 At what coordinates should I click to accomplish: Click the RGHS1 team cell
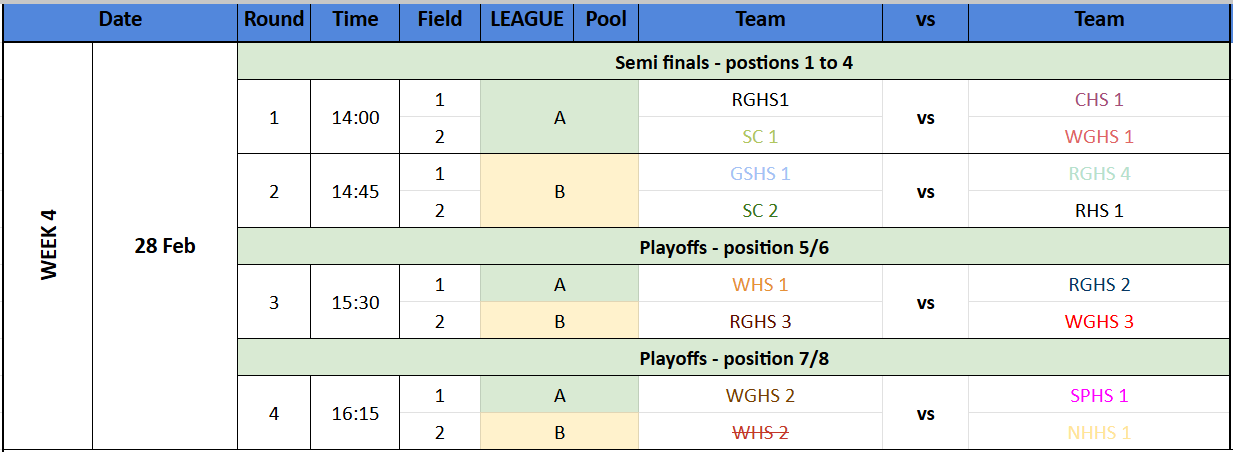tap(760, 99)
